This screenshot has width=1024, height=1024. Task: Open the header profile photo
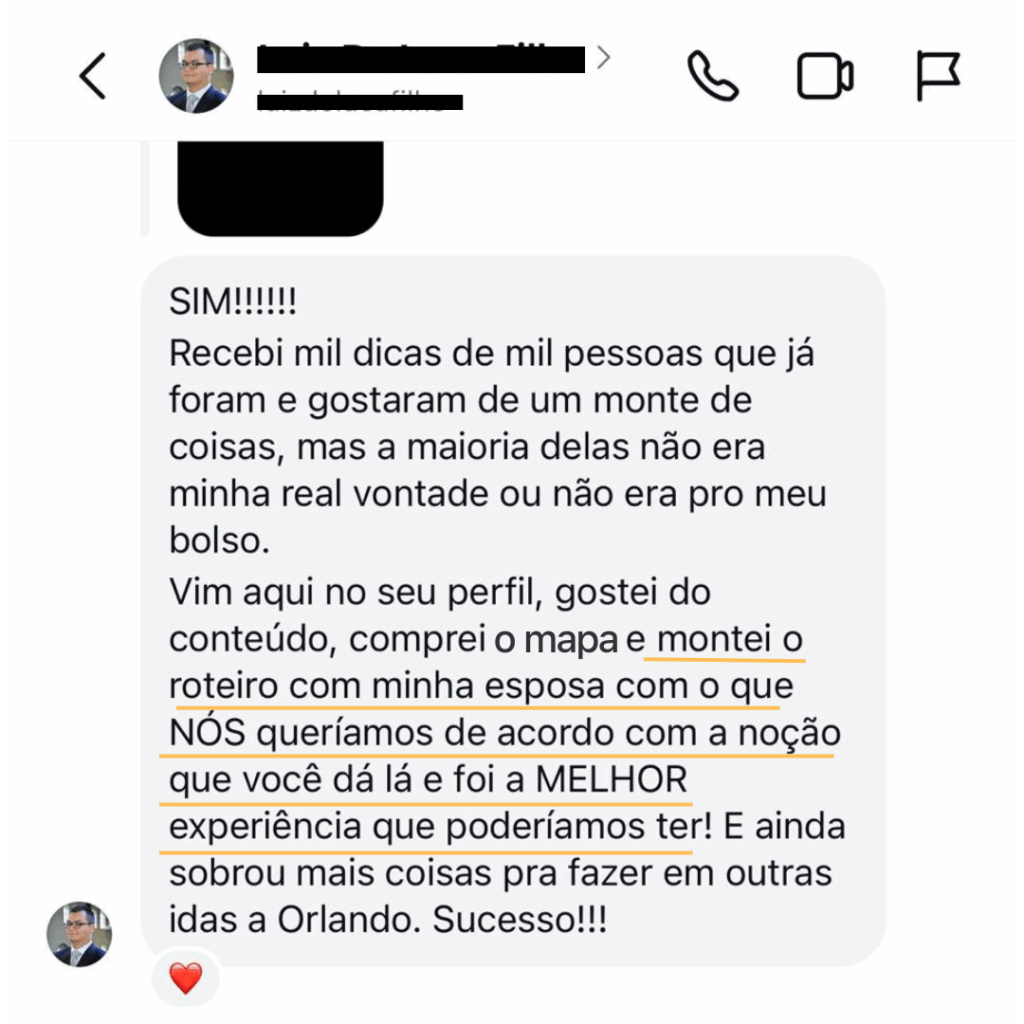(x=196, y=76)
